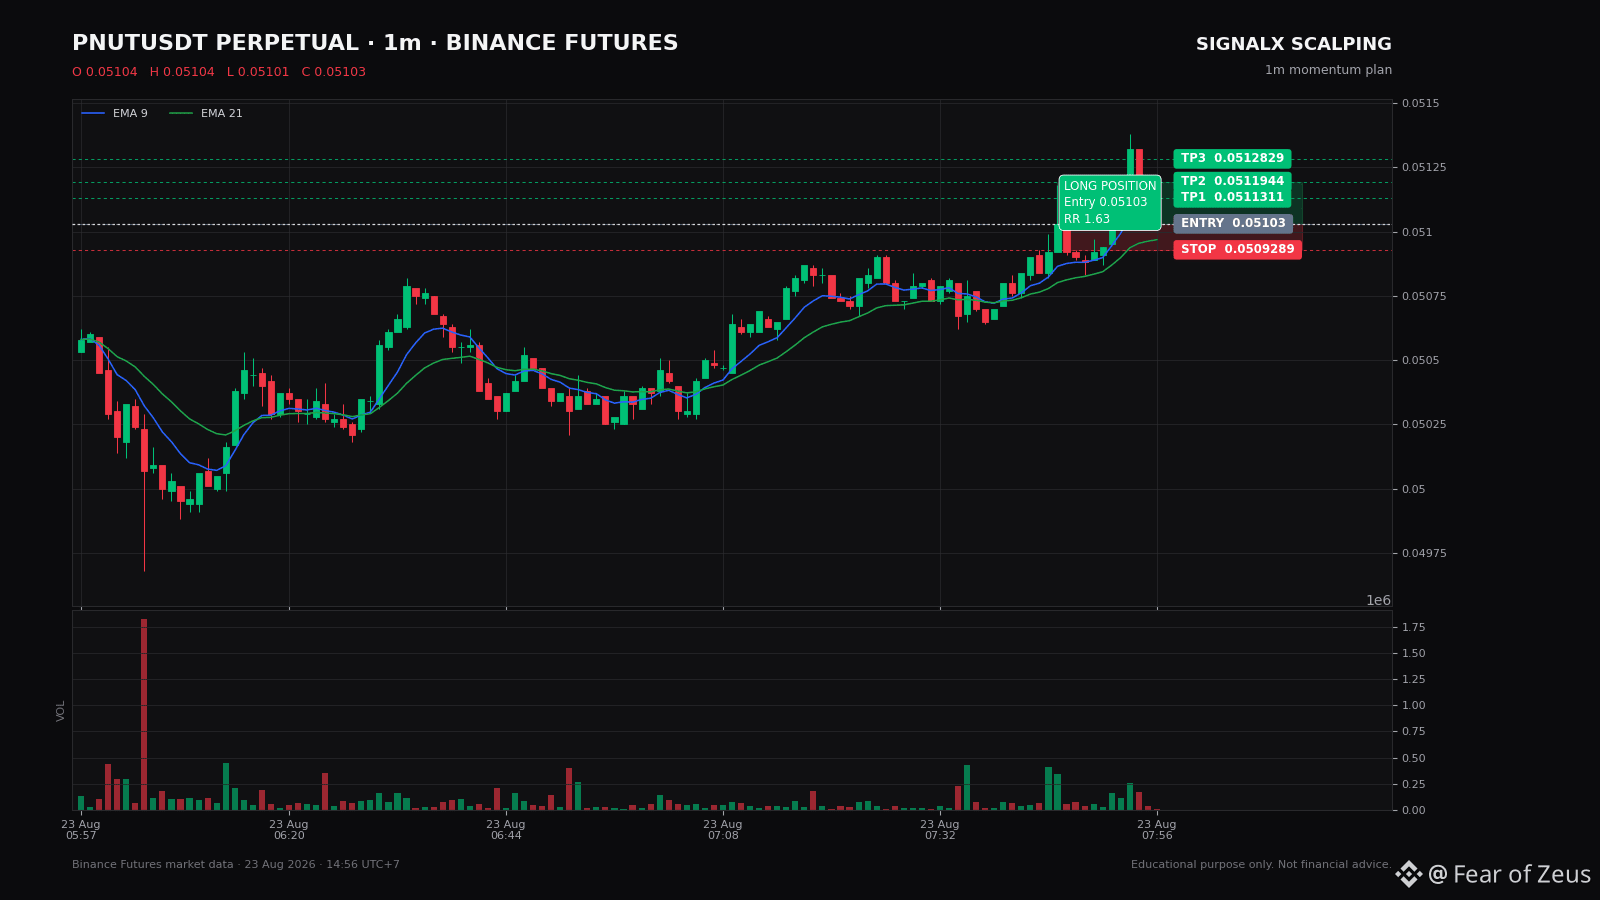Click the Binance Futures market data footer
Viewport: 1600px width, 900px height.
(x=236, y=865)
